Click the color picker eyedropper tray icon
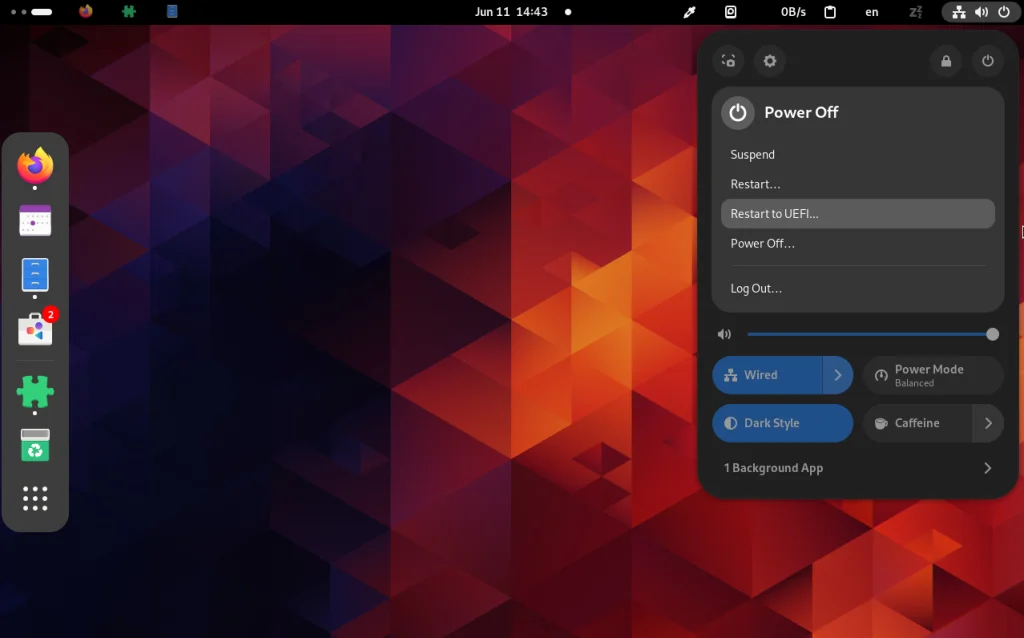This screenshot has width=1024, height=638. coord(689,12)
